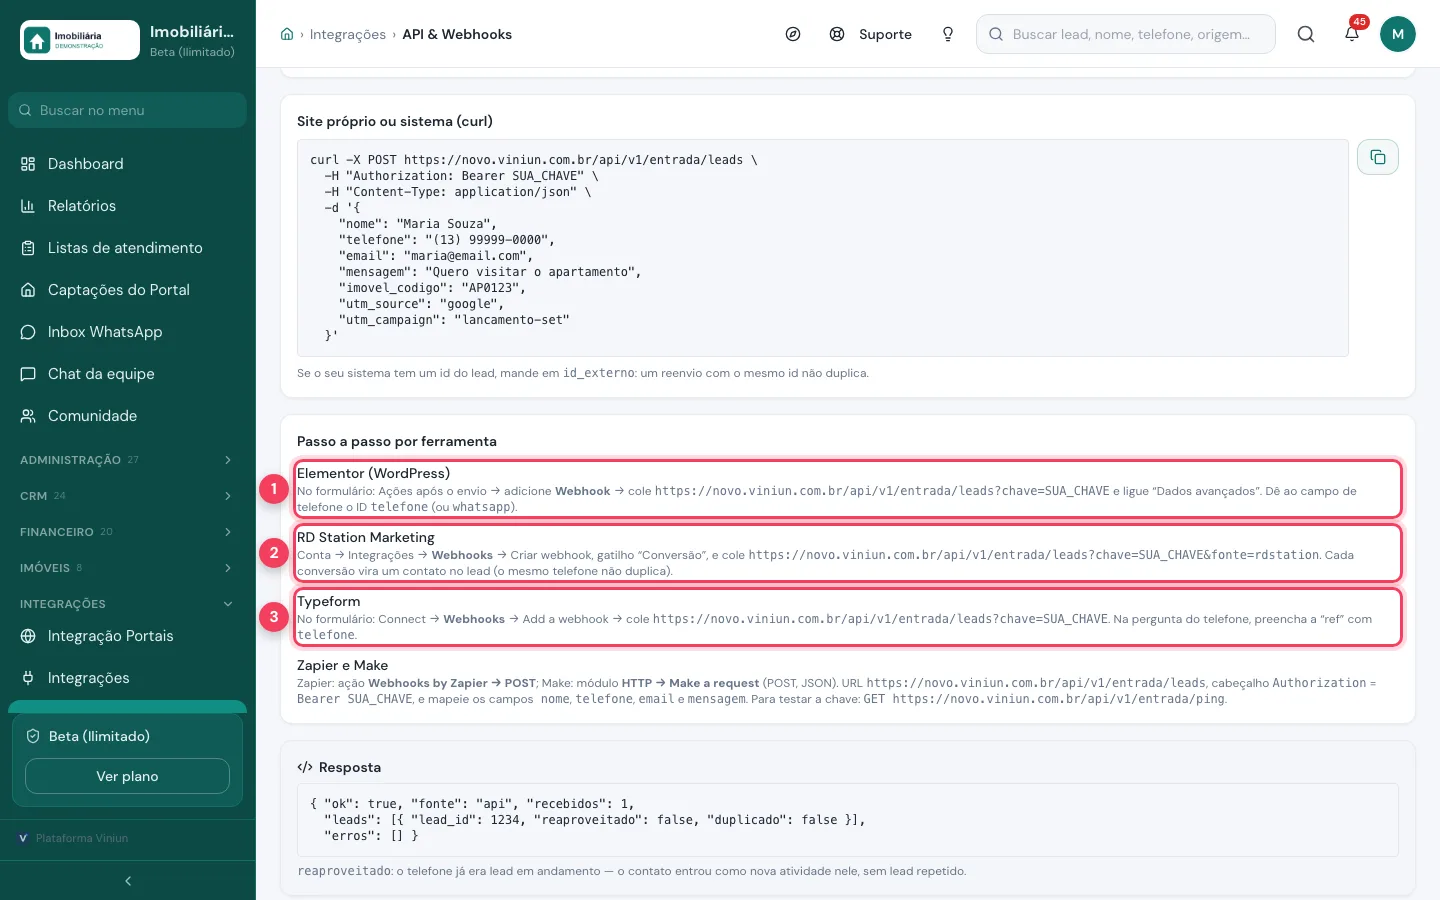This screenshot has width=1440, height=900.
Task: Click the Zapier e Make heading
Action: pyautogui.click(x=342, y=665)
